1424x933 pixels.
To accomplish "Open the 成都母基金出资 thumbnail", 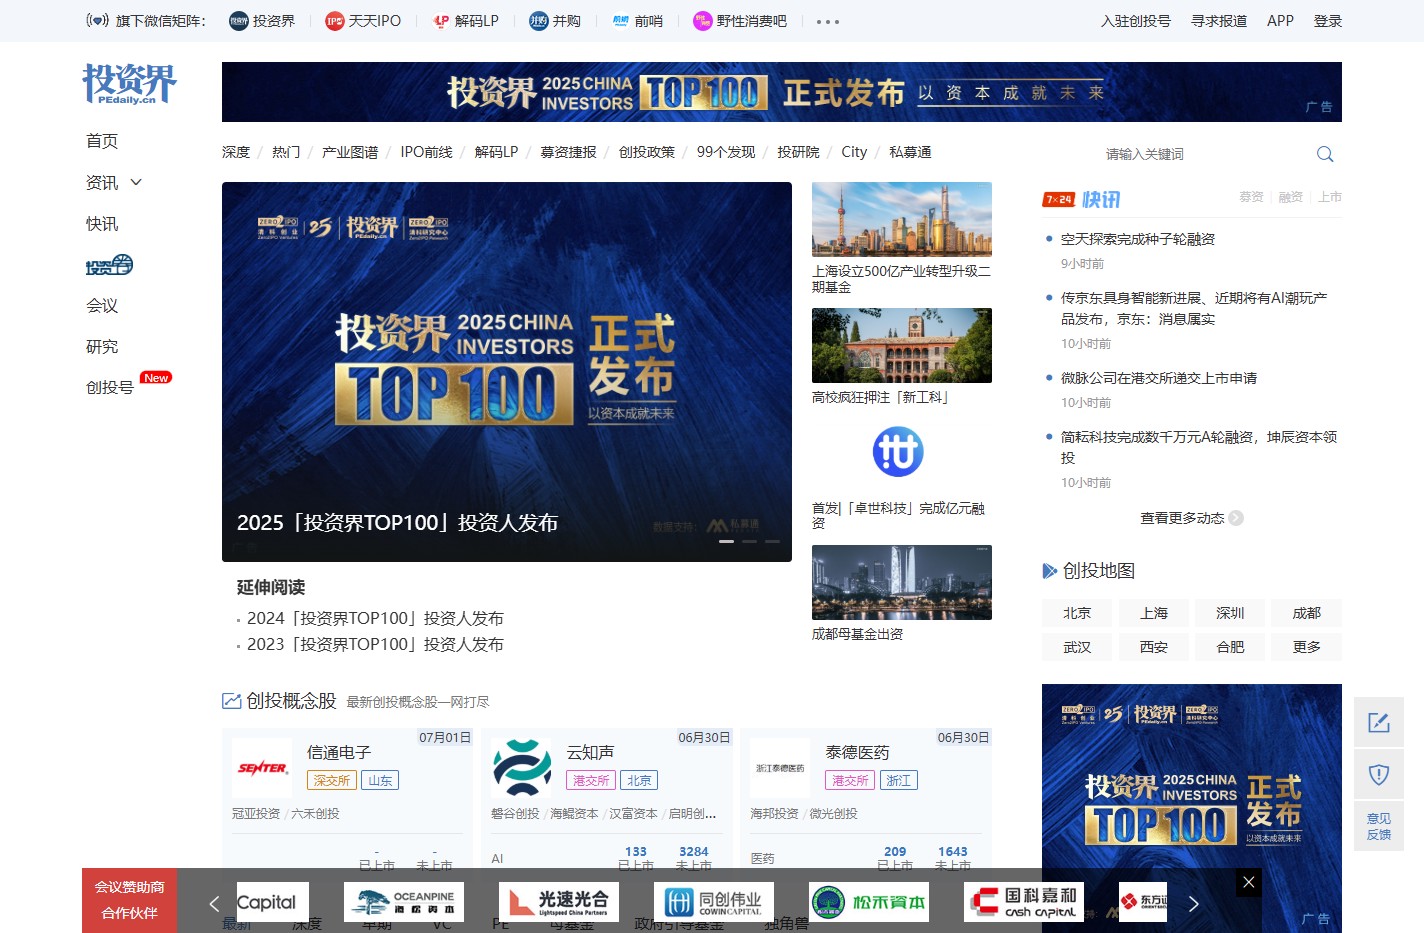I will pyautogui.click(x=902, y=582).
